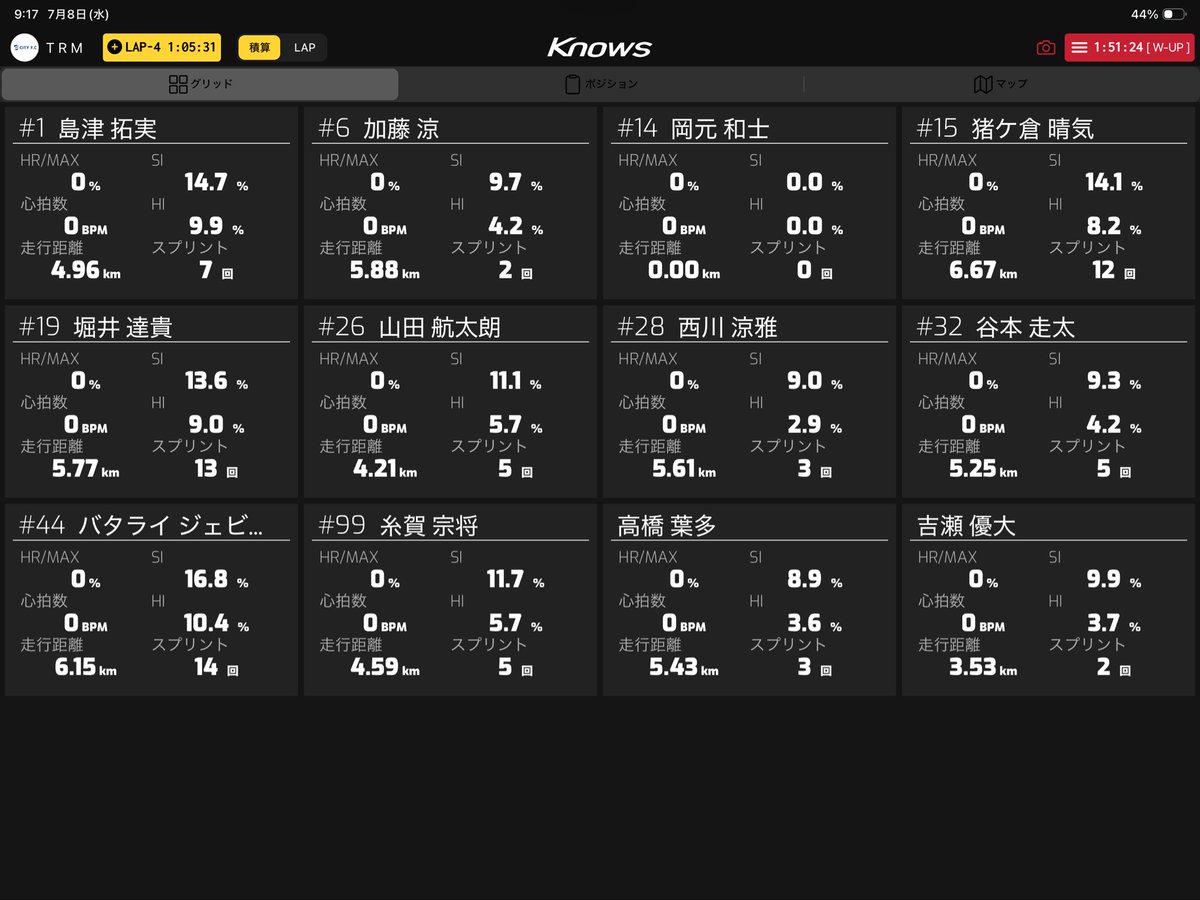The image size is (1200, 900).
Task: Tap the red camera icon
Action: click(1046, 48)
